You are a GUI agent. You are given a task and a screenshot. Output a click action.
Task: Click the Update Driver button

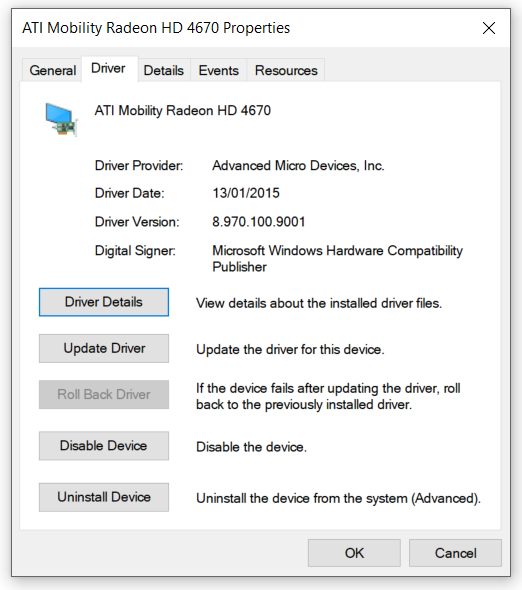pos(104,348)
